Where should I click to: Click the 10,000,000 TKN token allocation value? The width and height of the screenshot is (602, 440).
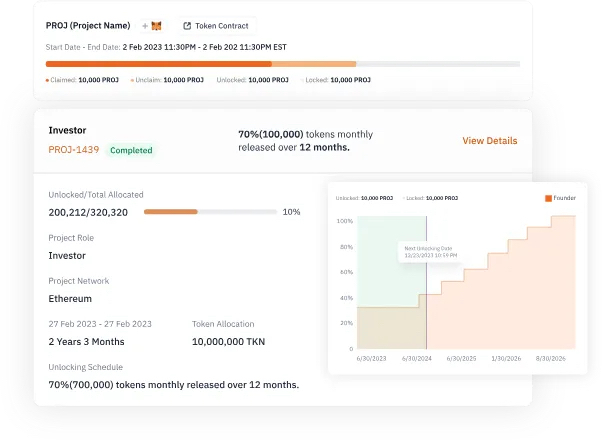click(228, 342)
